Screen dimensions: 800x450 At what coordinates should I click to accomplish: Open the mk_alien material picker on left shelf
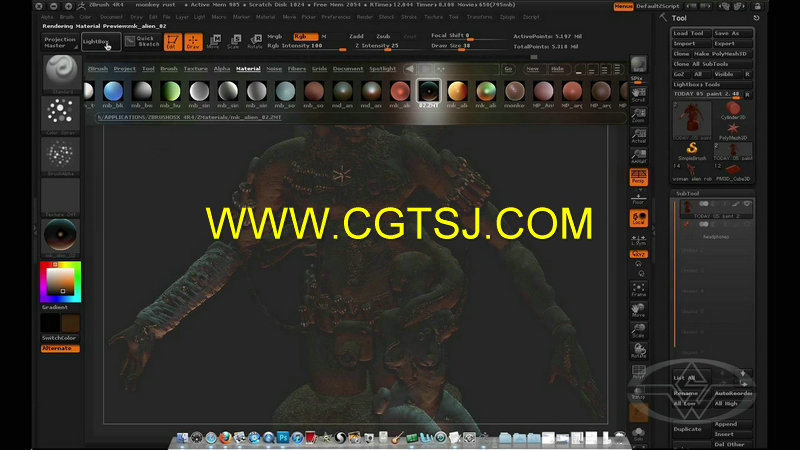[x=60, y=236]
